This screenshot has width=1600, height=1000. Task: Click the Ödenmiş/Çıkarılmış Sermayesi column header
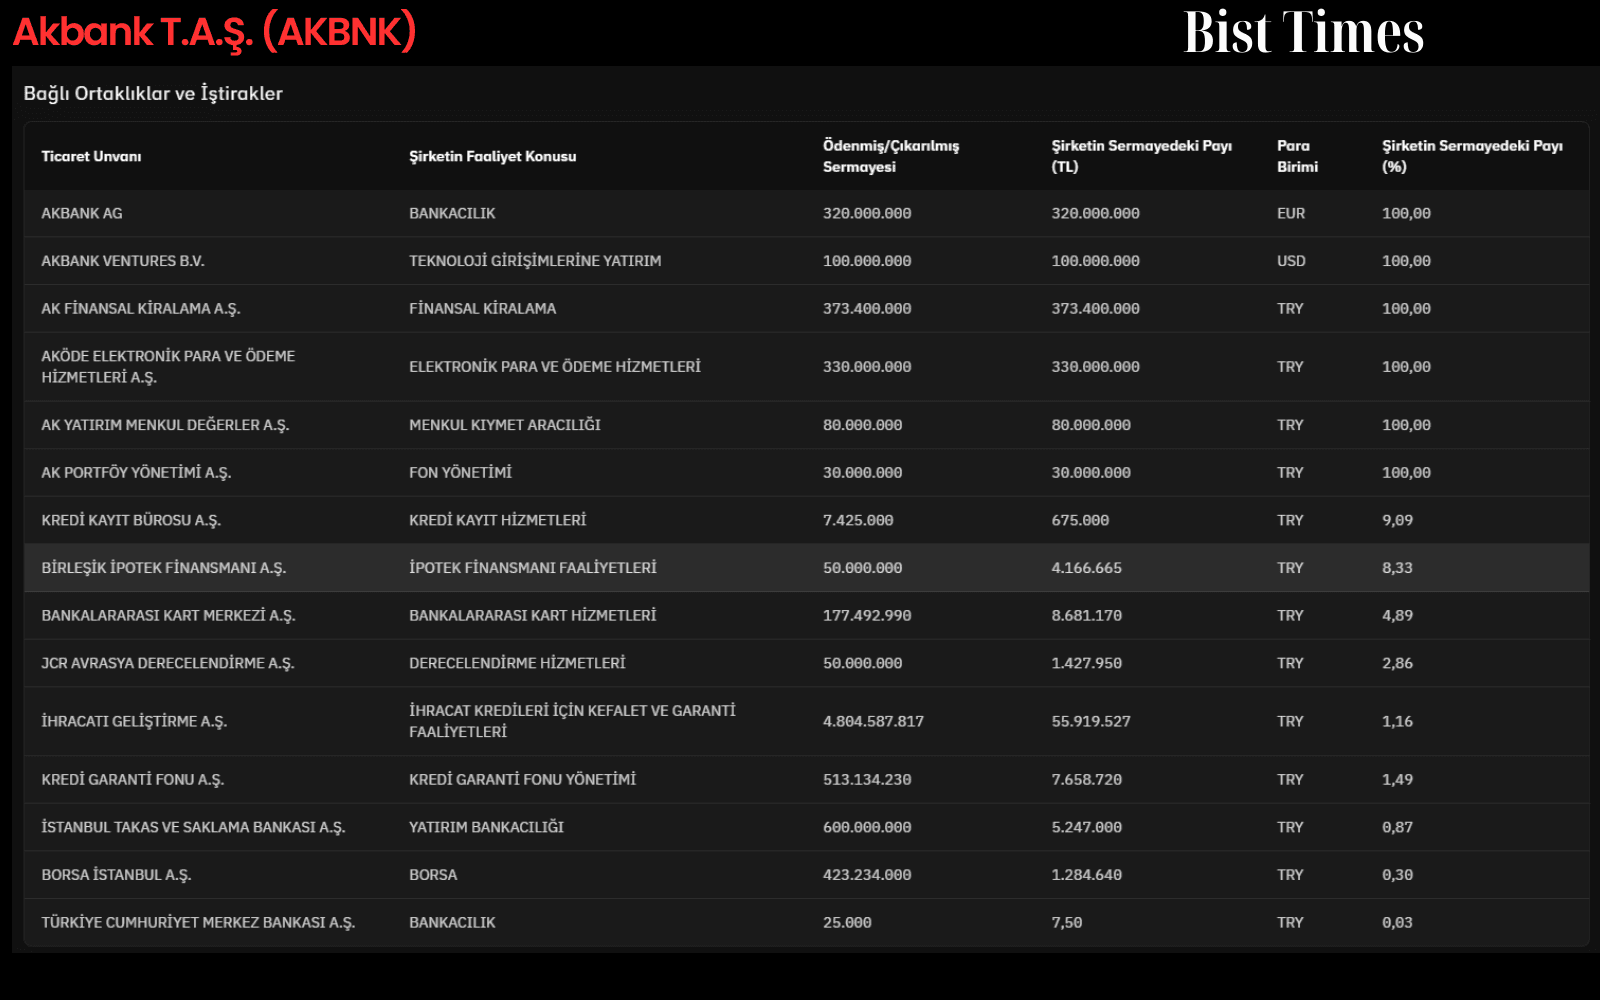tap(891, 156)
